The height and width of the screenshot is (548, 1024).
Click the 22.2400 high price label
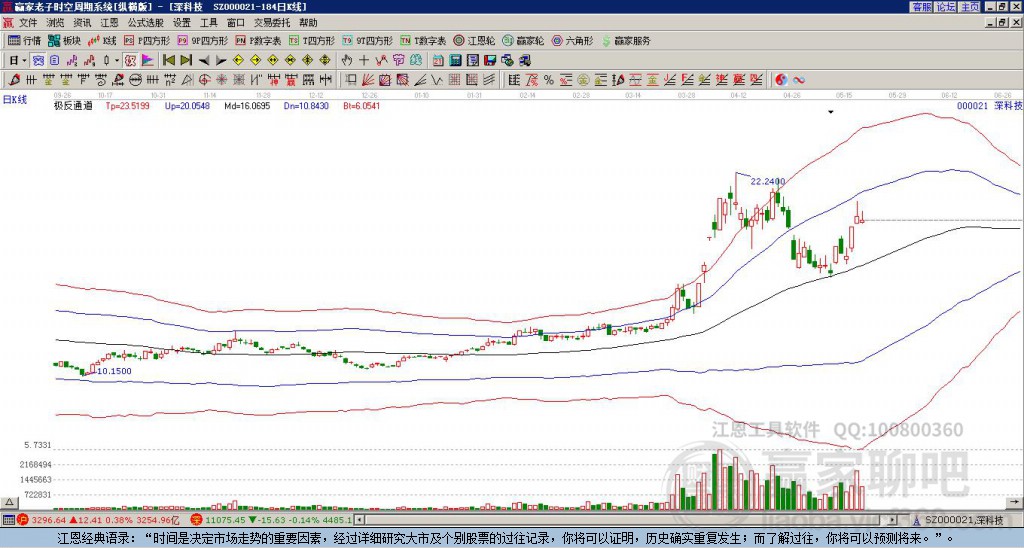pos(767,181)
